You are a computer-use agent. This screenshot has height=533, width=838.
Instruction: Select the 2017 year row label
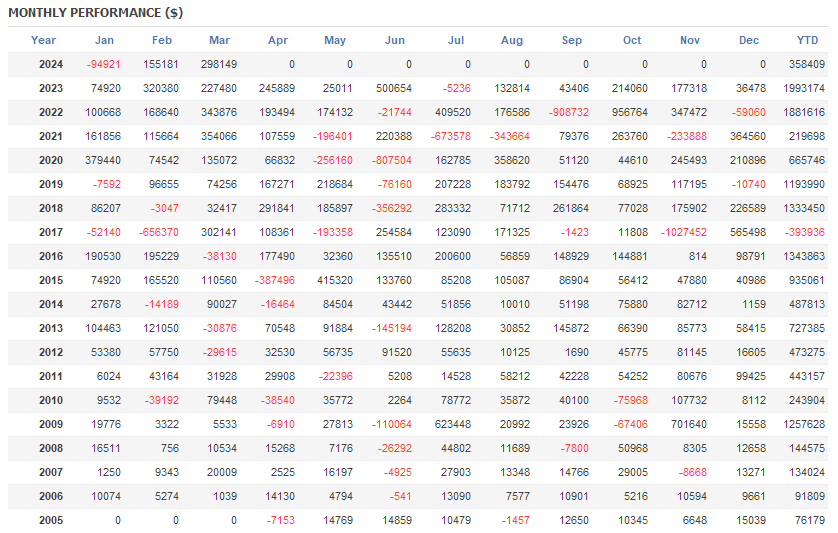(51, 233)
